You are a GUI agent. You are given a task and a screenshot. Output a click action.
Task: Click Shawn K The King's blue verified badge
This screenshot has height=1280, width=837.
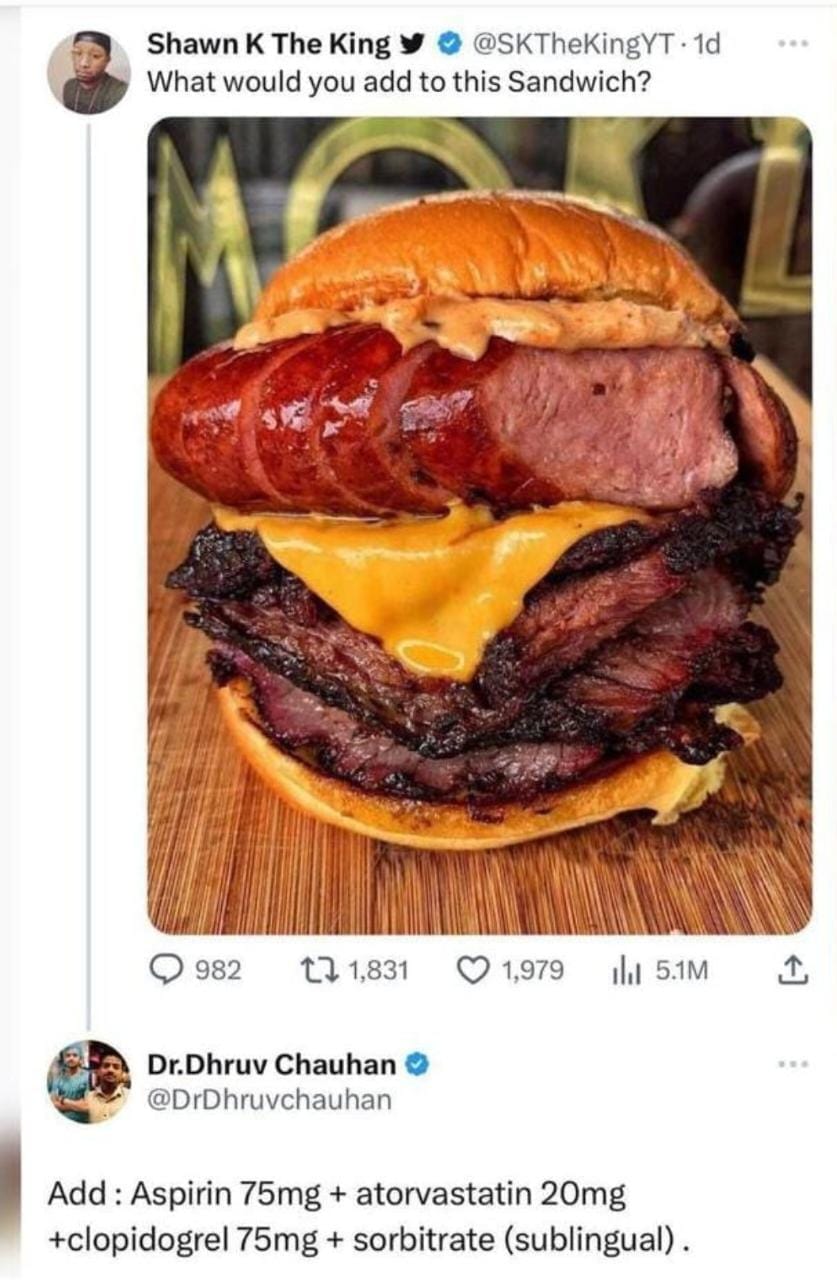pyautogui.click(x=451, y=45)
